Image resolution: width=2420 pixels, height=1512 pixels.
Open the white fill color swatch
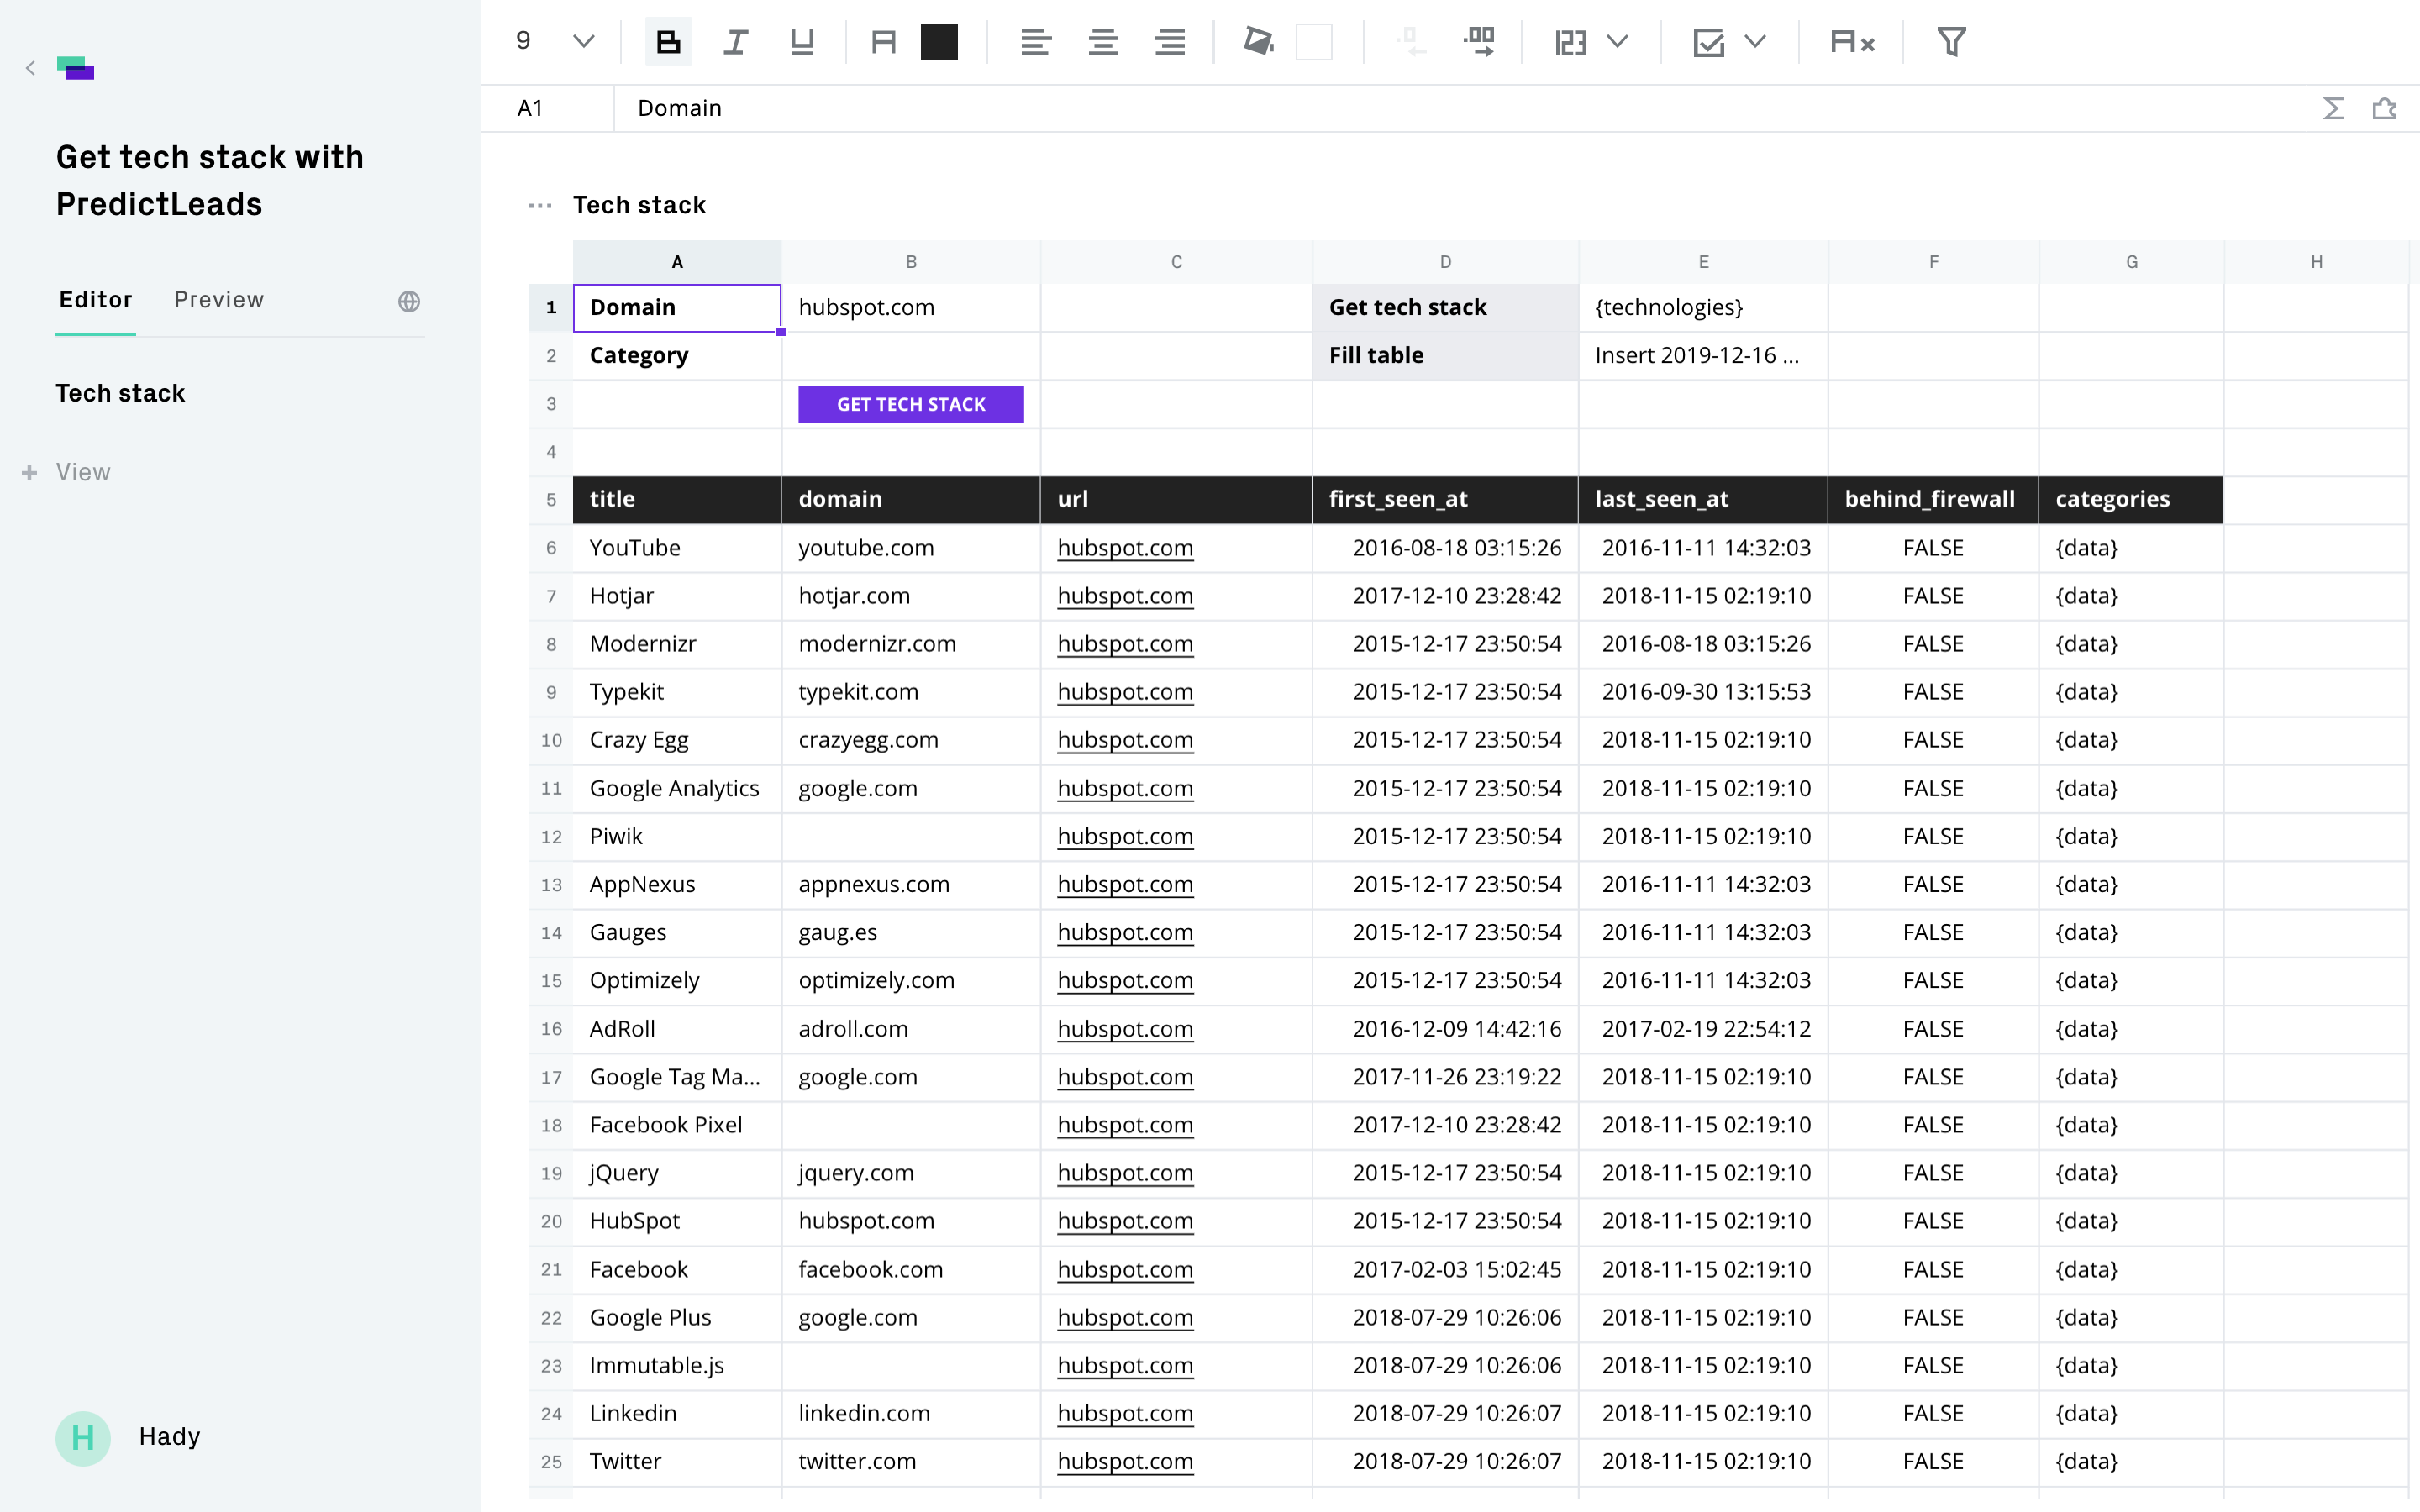[x=1314, y=42]
